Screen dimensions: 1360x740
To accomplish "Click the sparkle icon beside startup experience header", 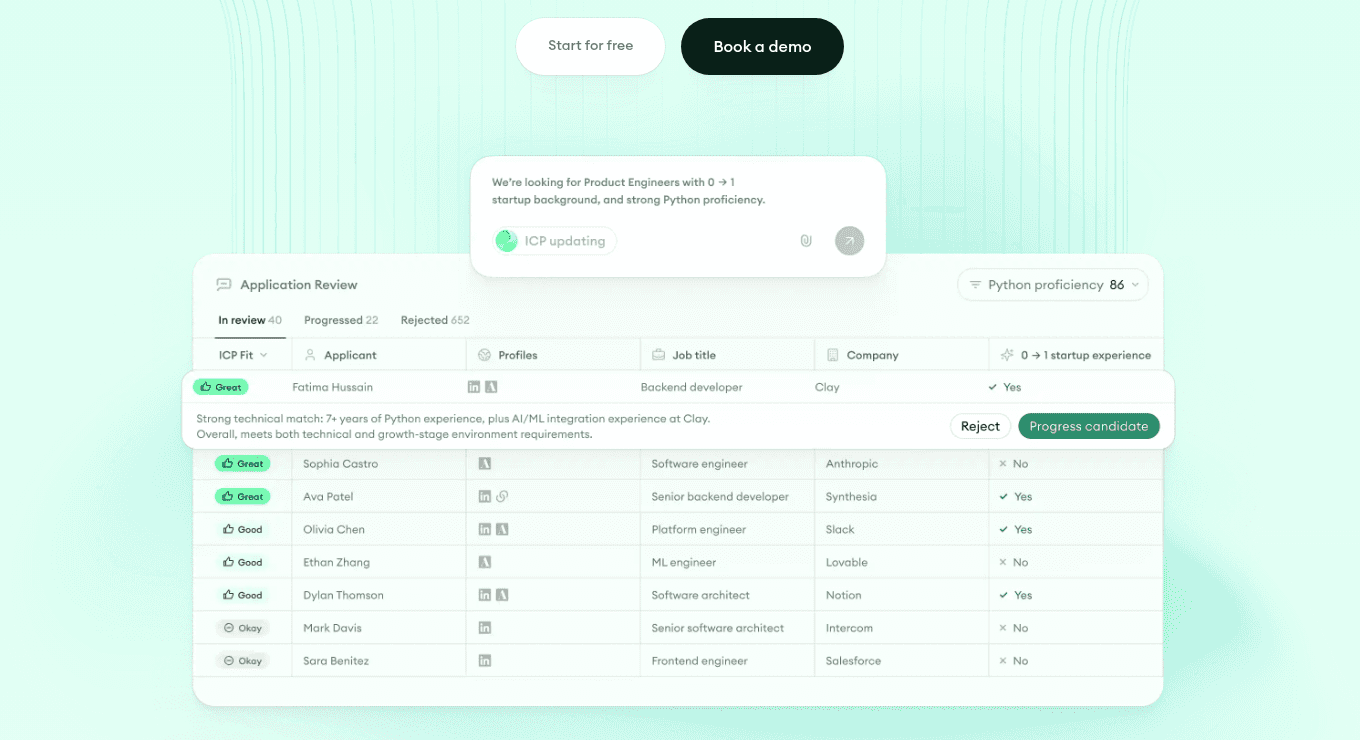I will [1007, 355].
